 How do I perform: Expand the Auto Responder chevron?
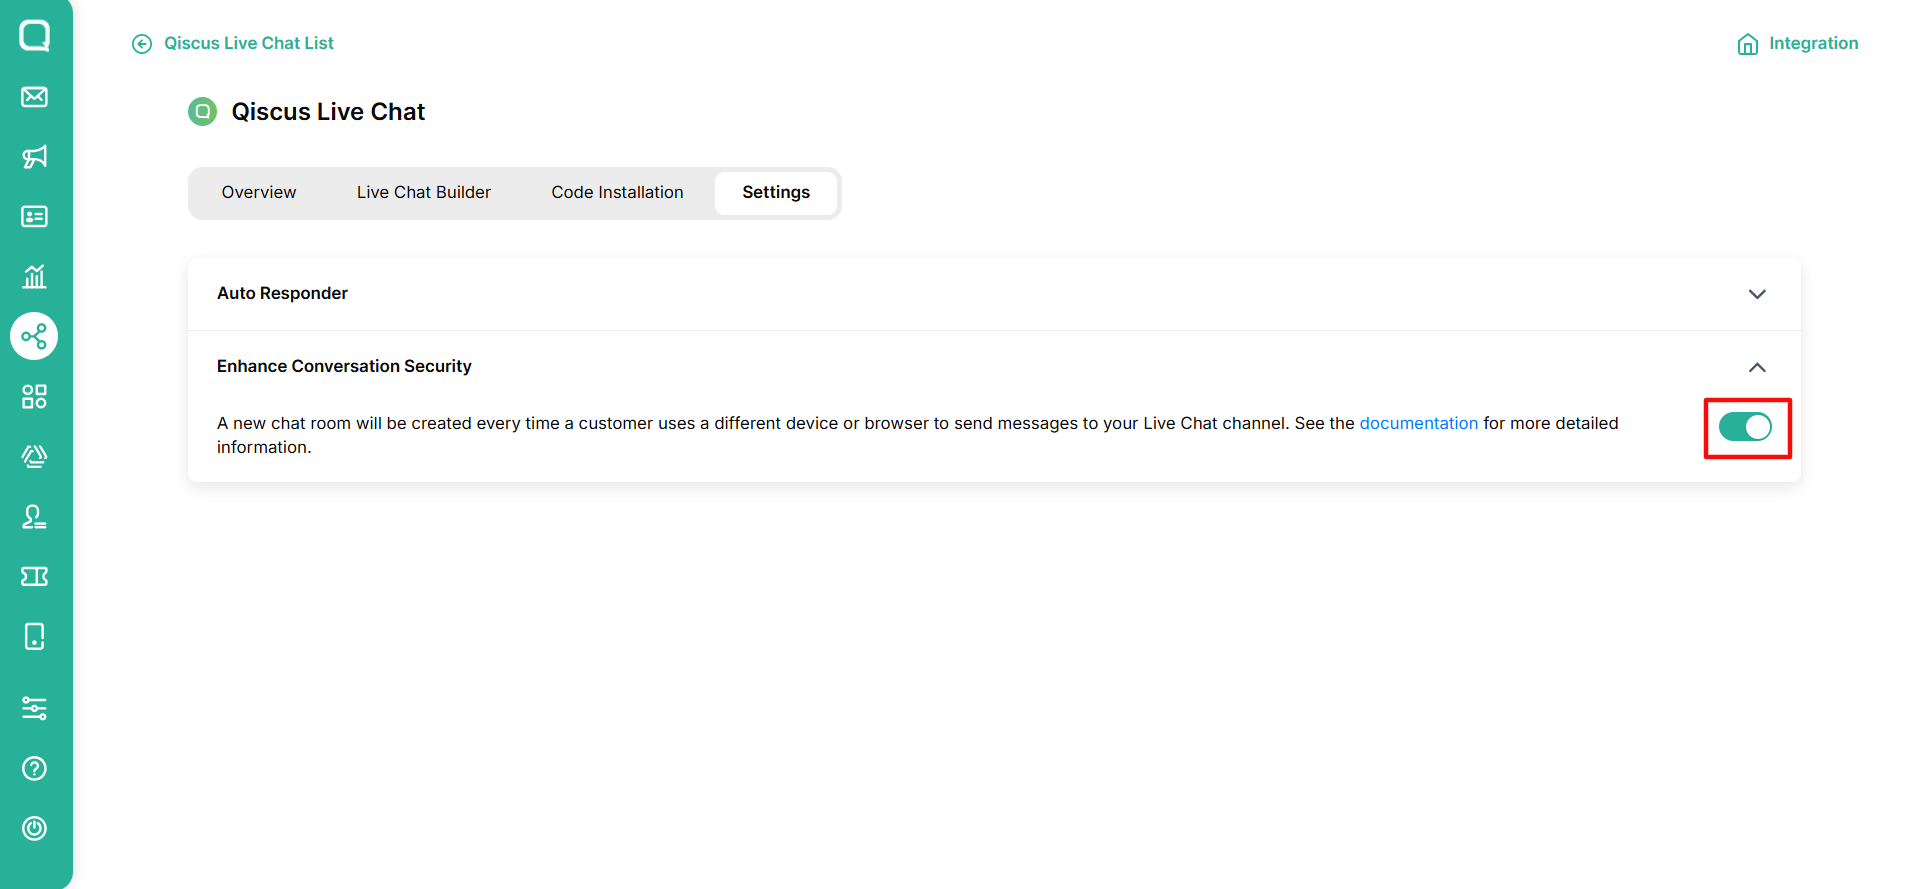pos(1757,294)
